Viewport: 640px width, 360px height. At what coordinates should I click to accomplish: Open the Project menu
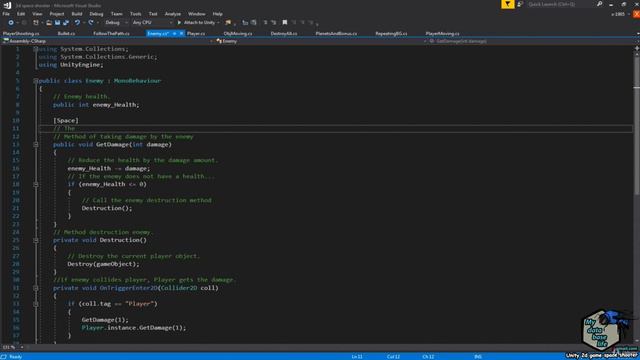(57, 14)
